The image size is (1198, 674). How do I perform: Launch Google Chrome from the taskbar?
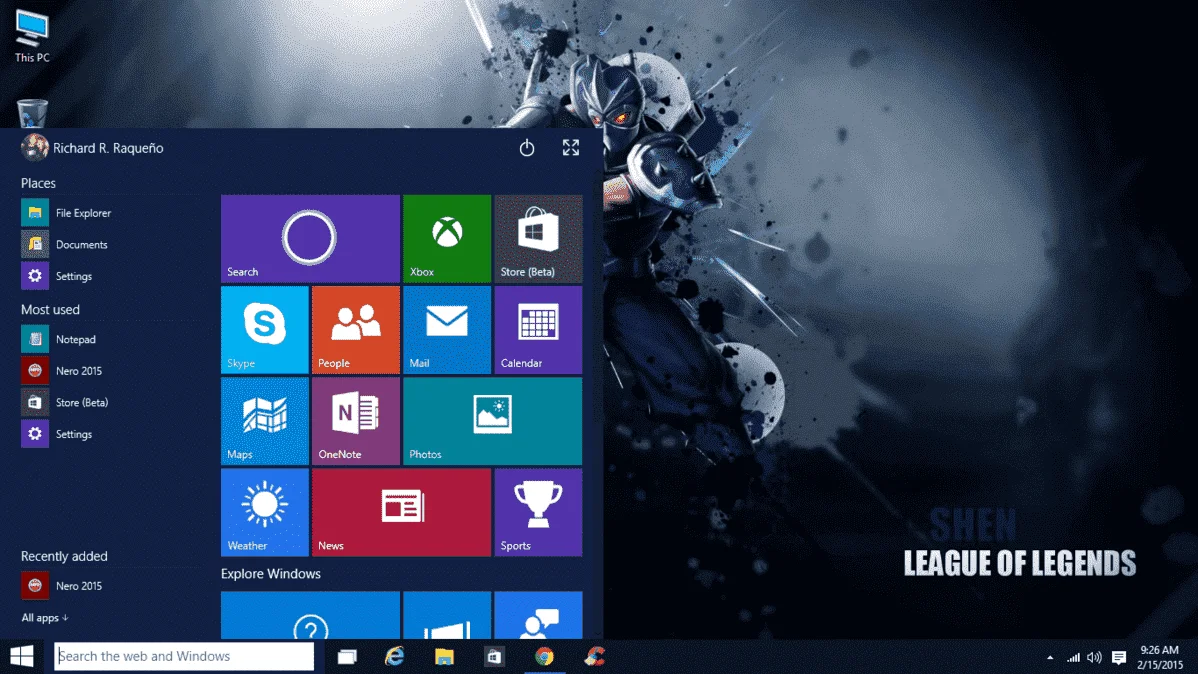544,656
